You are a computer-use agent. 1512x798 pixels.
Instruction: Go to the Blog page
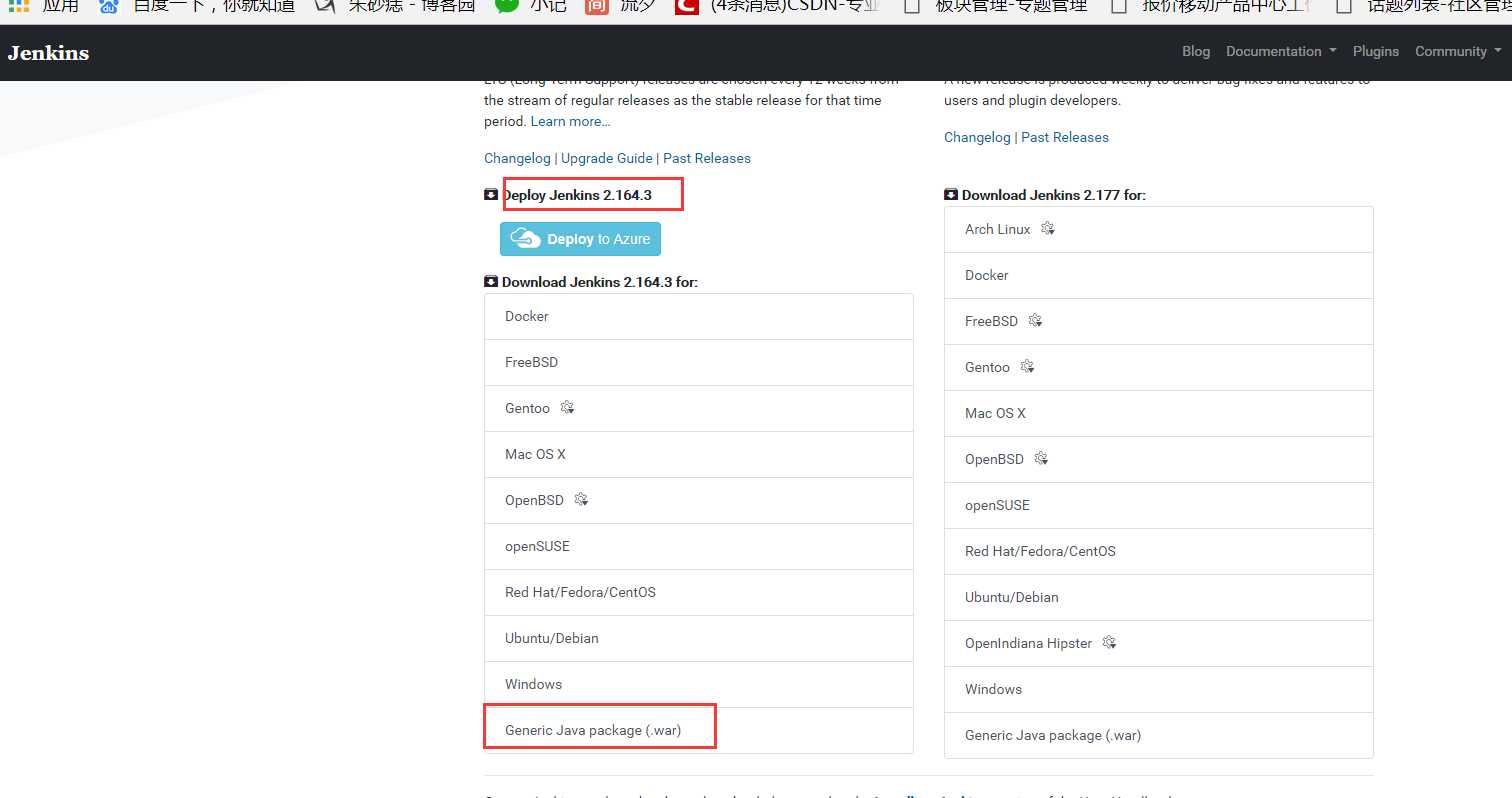[x=1196, y=51]
